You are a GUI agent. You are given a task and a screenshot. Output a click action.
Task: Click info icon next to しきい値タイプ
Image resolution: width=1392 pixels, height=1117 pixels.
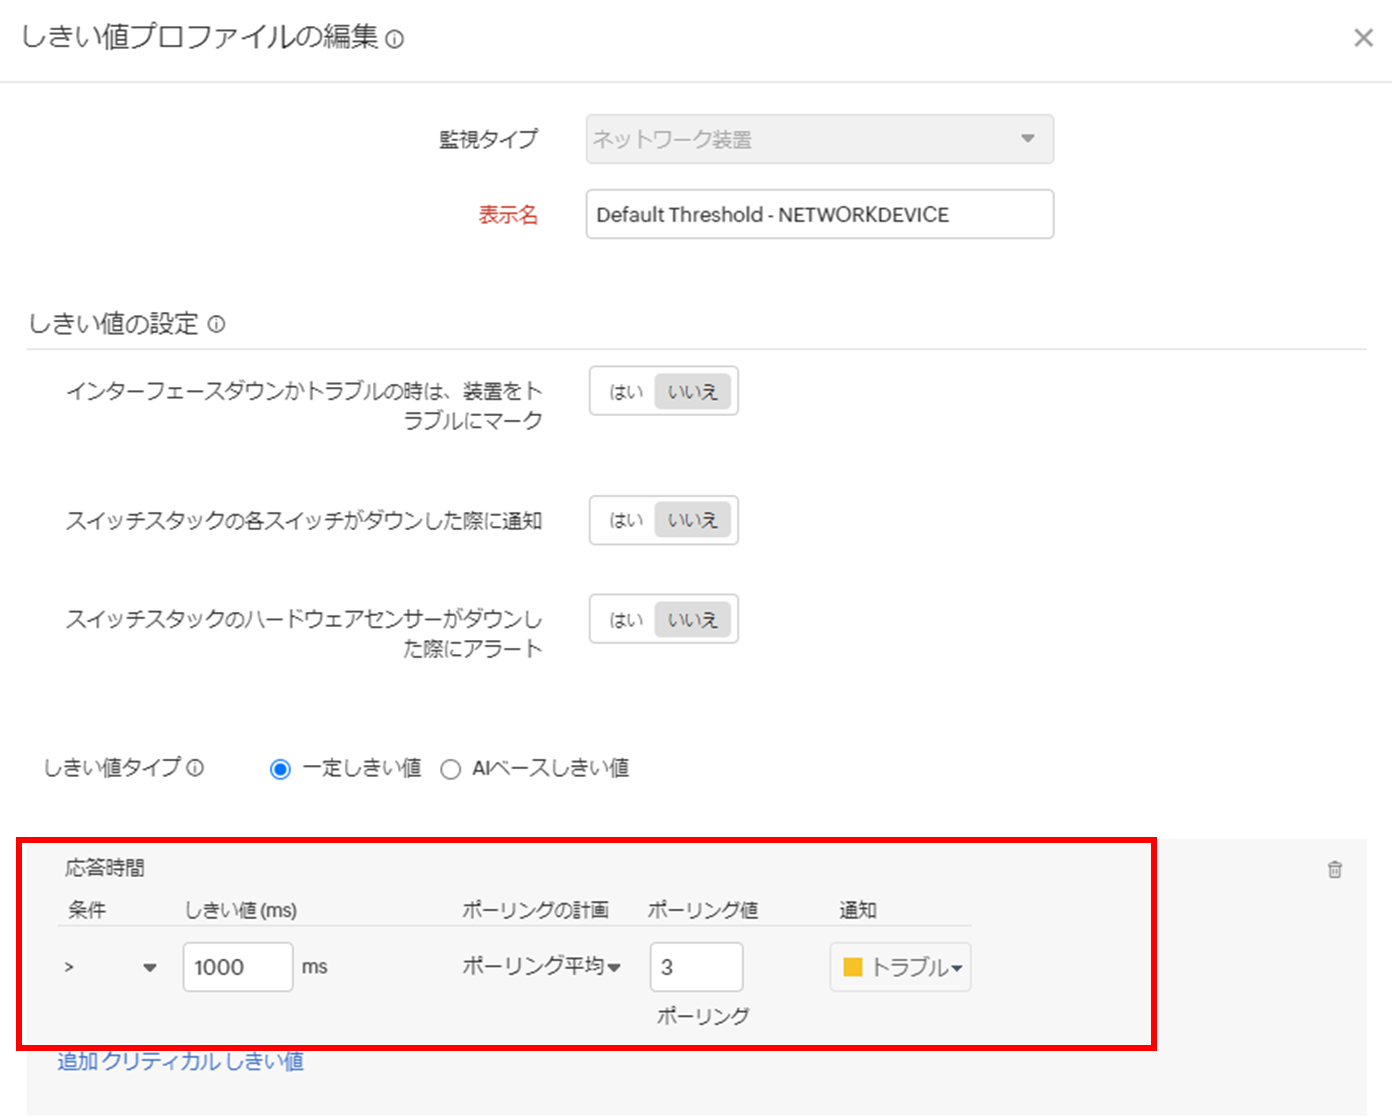196,768
